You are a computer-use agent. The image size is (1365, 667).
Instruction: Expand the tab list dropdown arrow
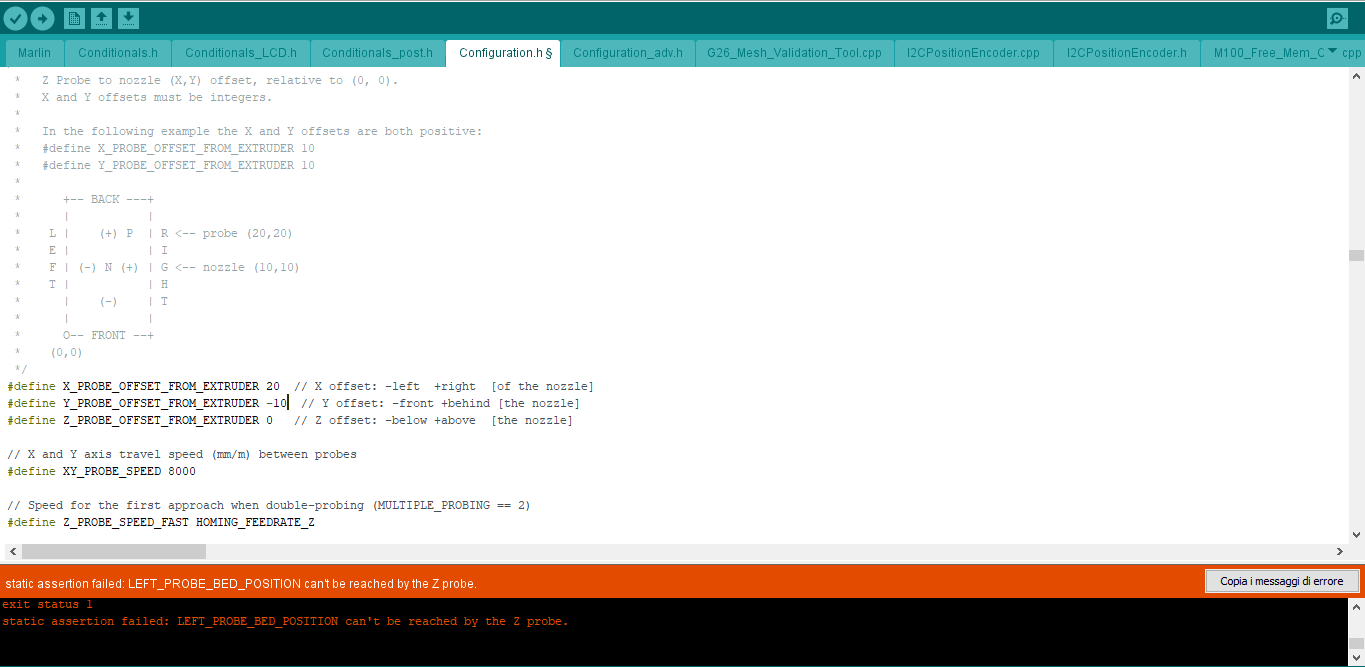(1331, 51)
